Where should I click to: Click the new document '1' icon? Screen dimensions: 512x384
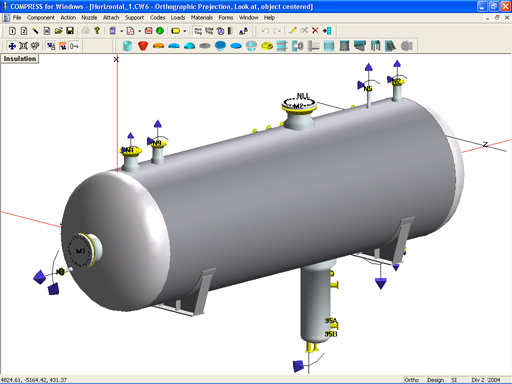(x=12, y=31)
